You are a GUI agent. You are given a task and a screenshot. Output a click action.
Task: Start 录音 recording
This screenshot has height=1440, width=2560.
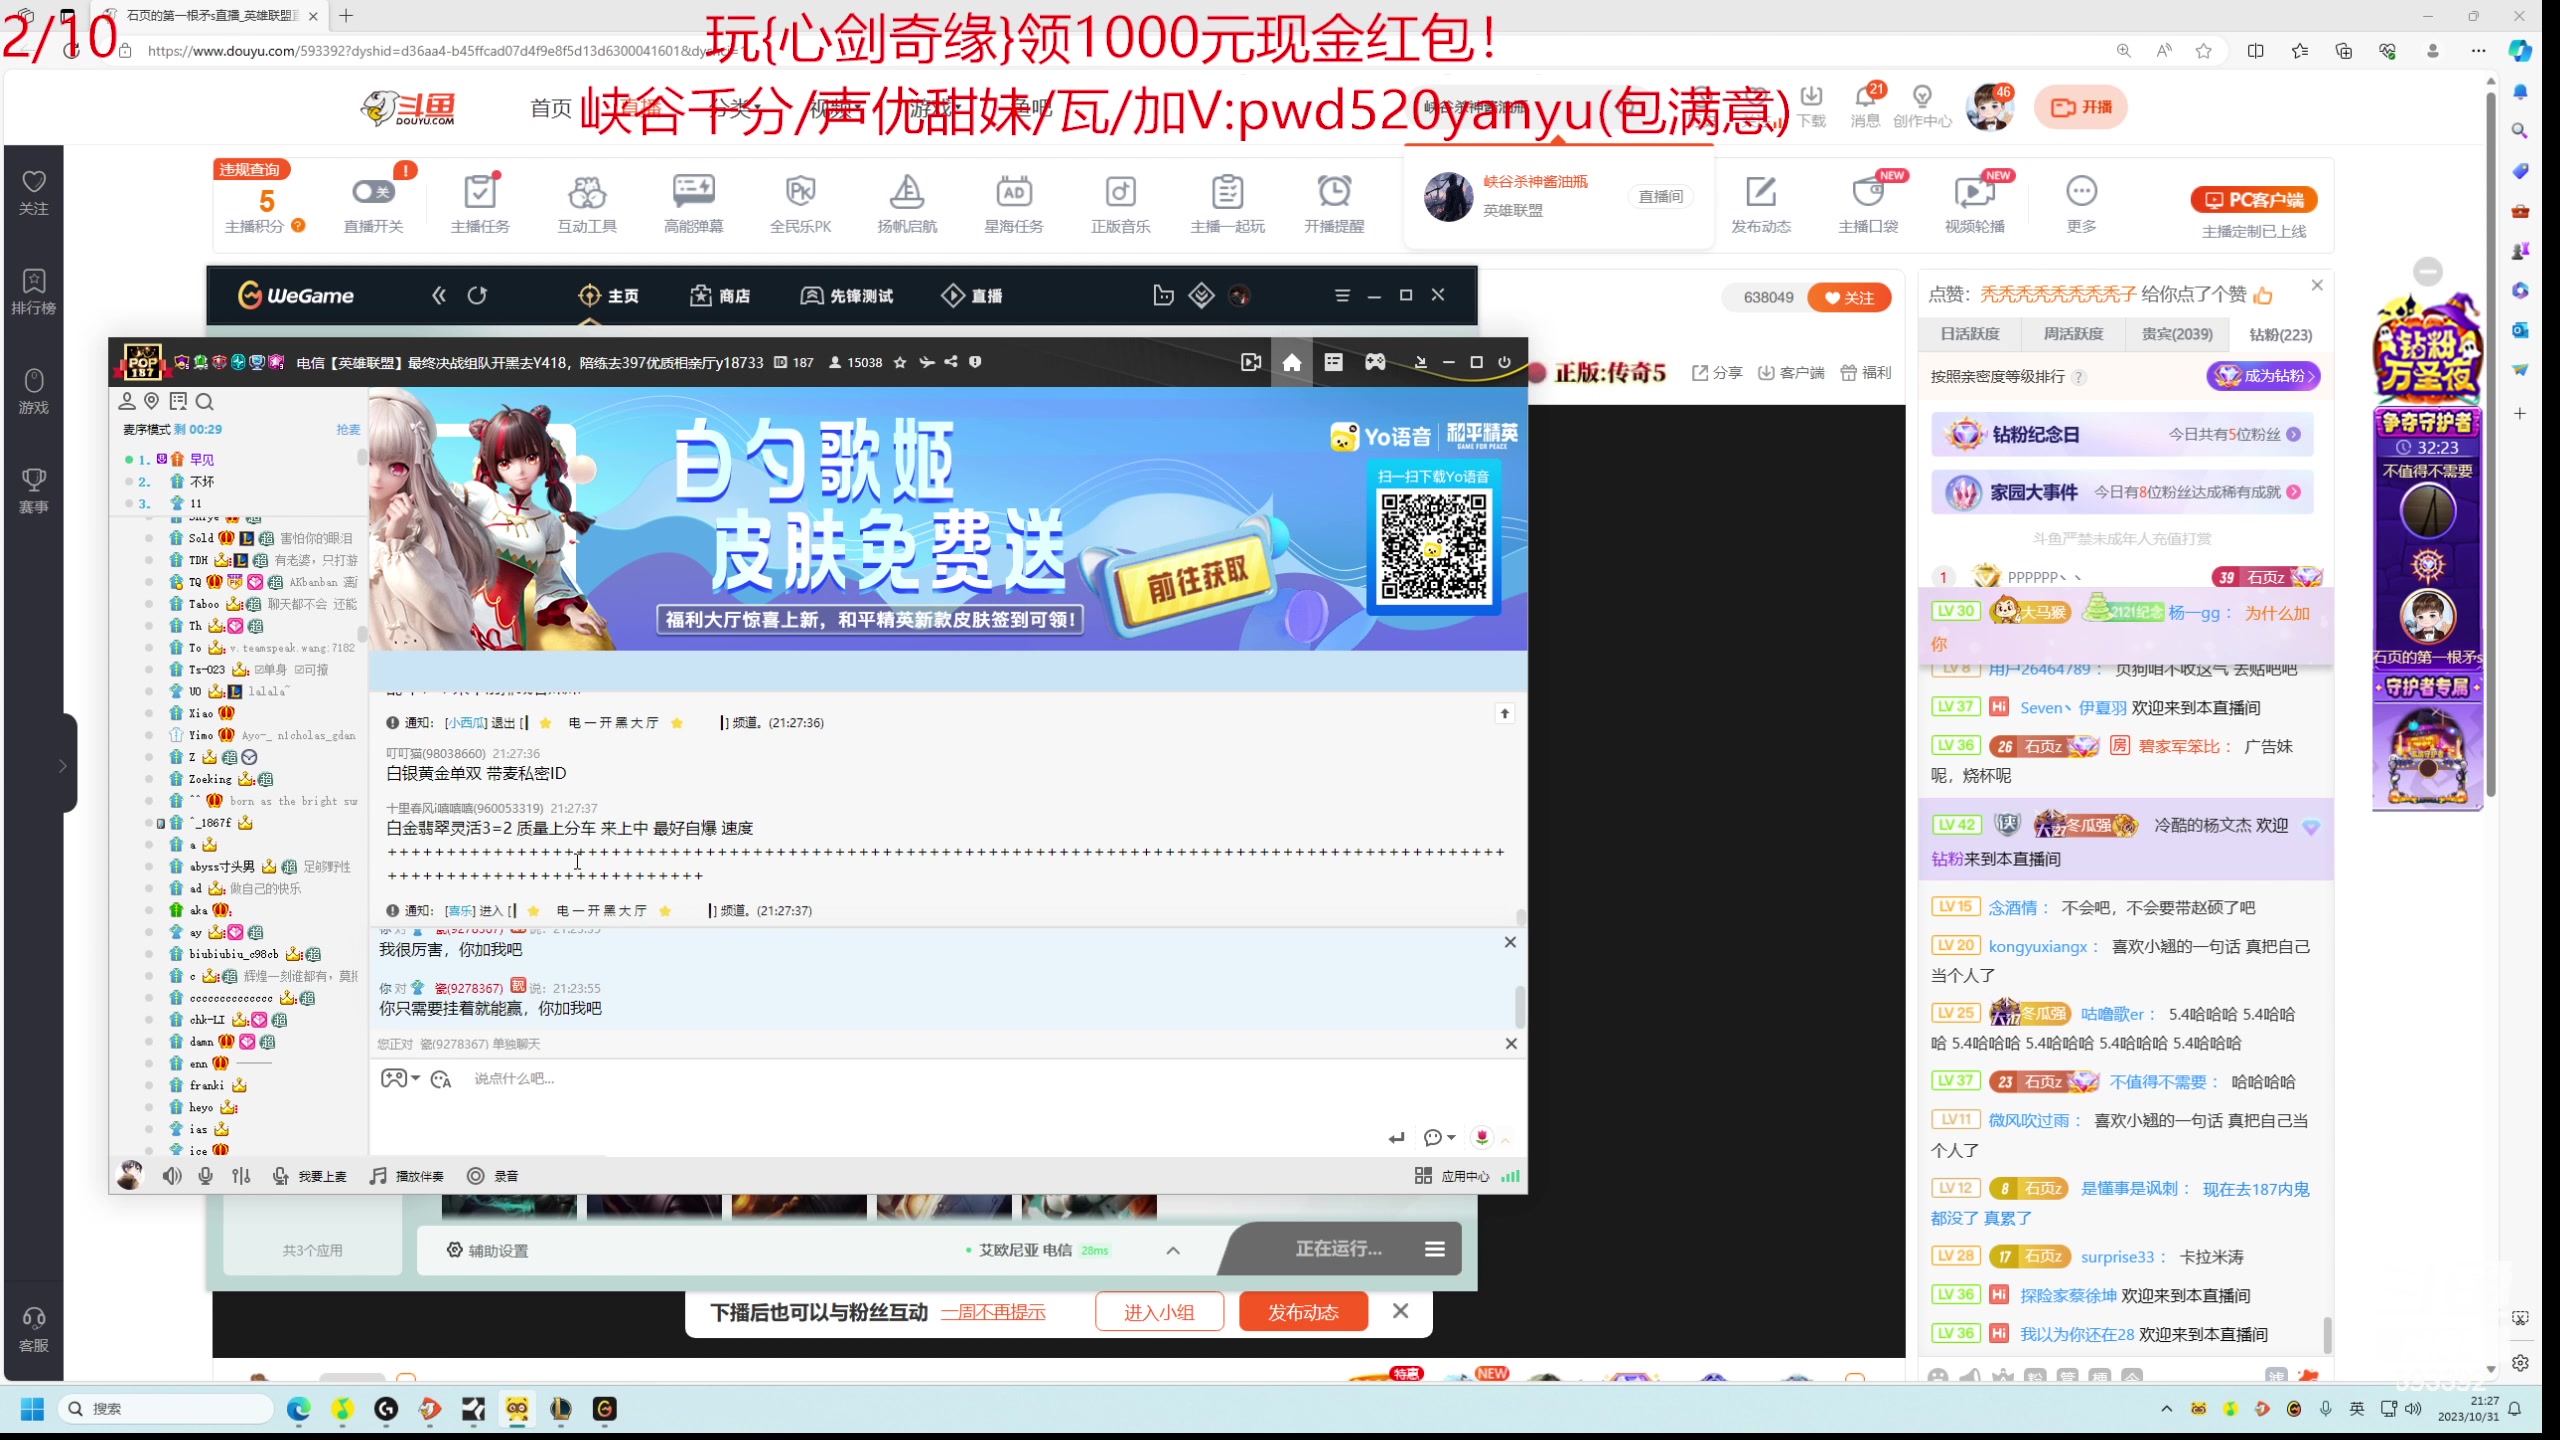(493, 1176)
